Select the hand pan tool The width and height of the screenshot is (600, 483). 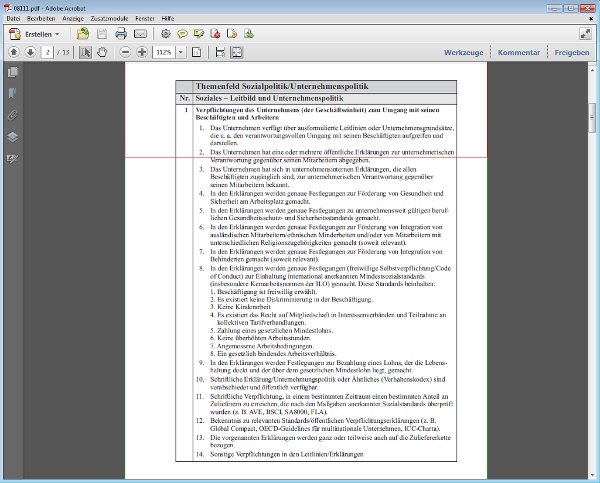pos(102,51)
